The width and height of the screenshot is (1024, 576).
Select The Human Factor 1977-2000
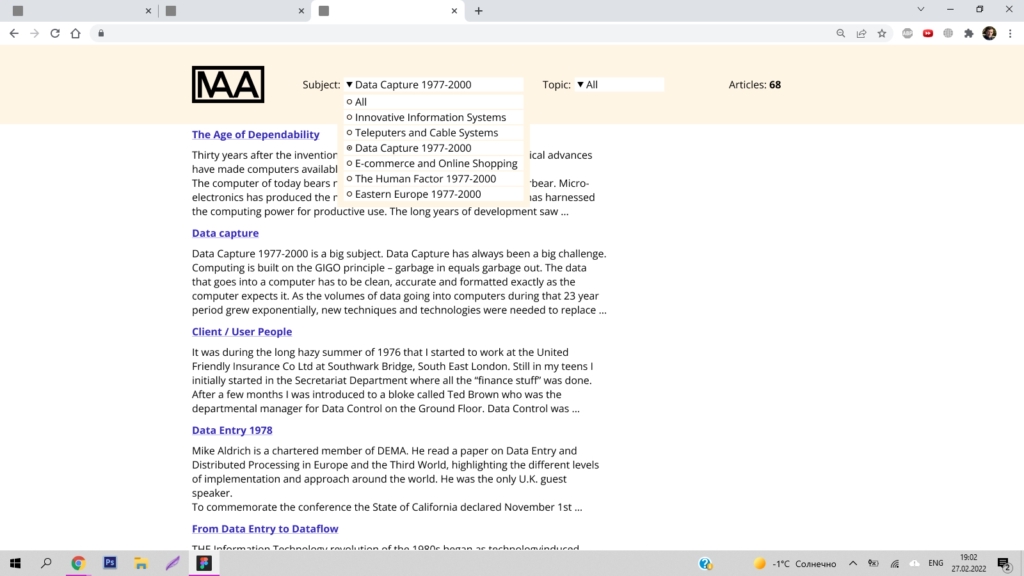pyautogui.click(x=434, y=179)
